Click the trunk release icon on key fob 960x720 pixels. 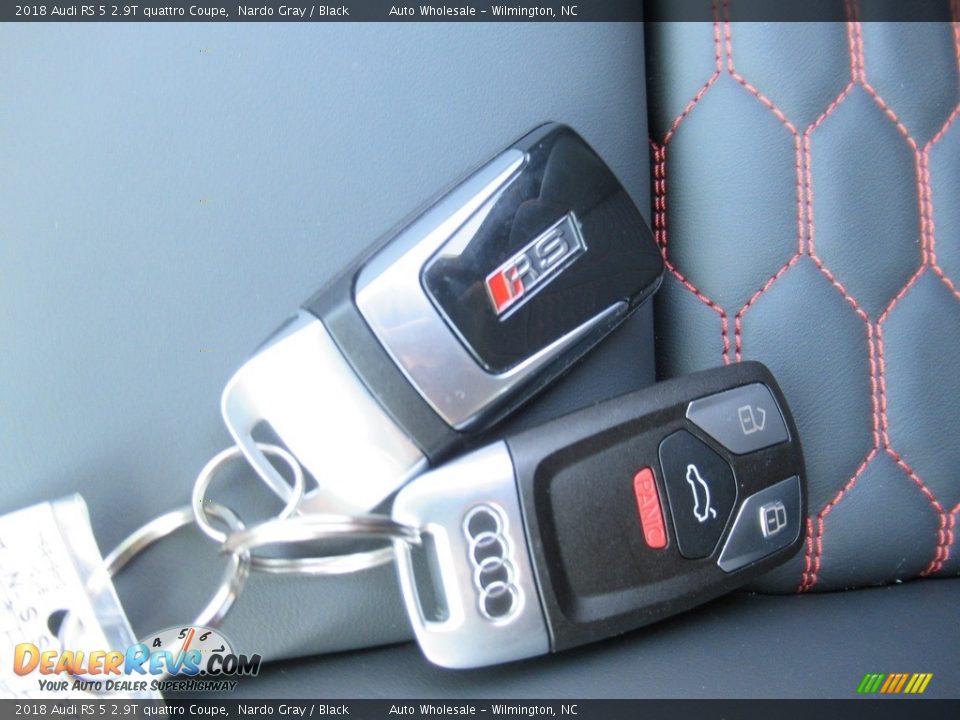pos(698,492)
